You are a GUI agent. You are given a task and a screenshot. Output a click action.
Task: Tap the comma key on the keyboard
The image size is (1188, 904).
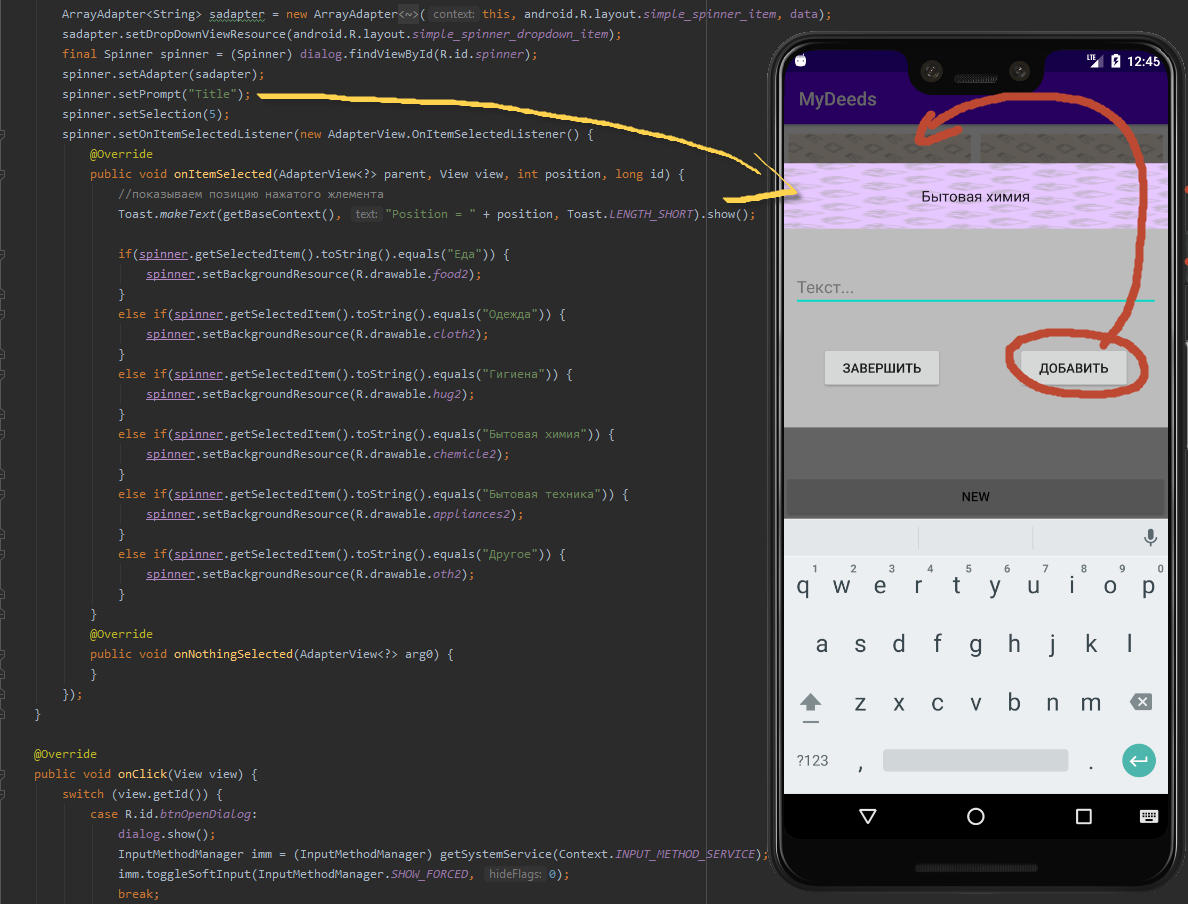pos(861,767)
